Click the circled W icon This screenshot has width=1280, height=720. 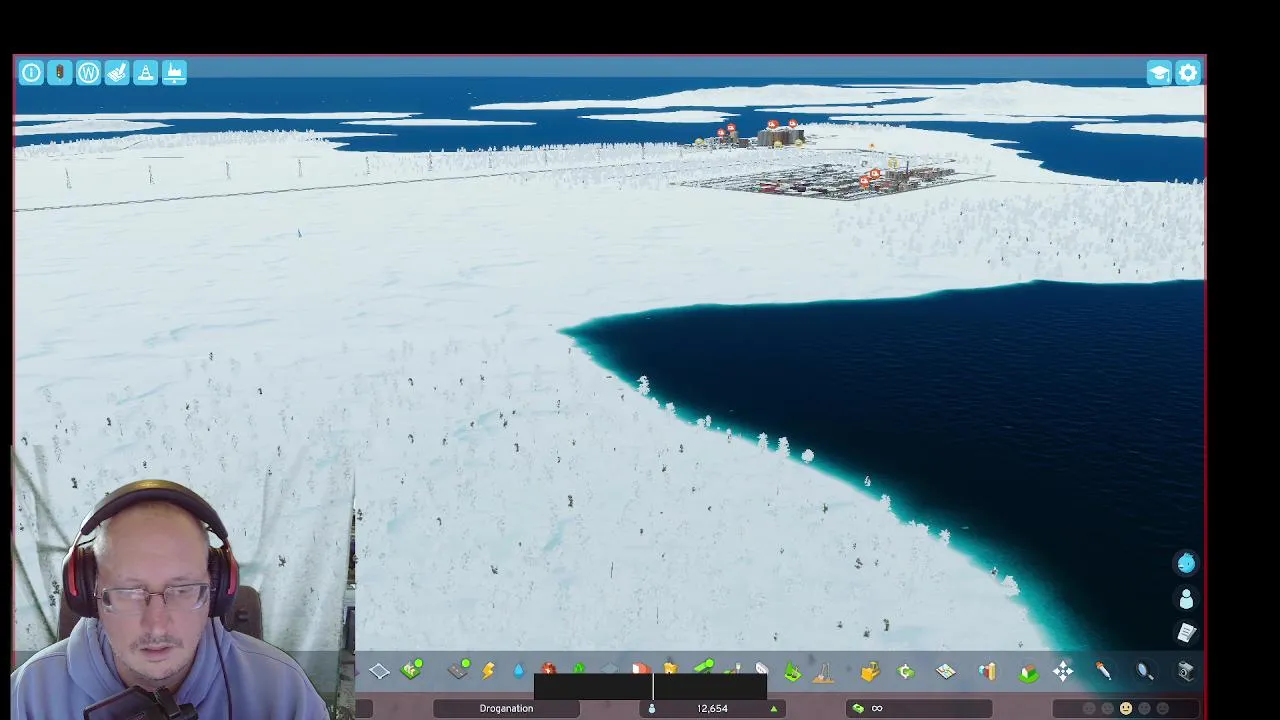88,72
